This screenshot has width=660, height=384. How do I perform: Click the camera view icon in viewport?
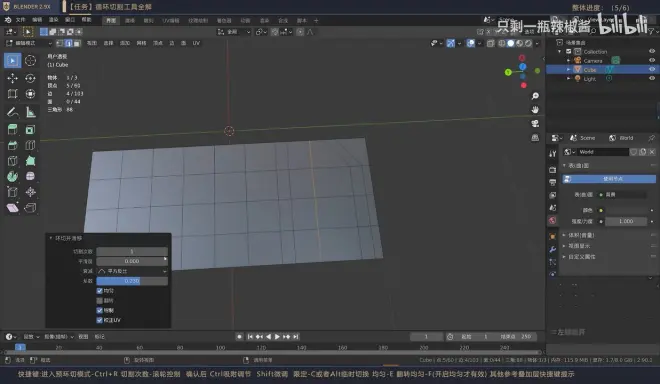[x=535, y=123]
